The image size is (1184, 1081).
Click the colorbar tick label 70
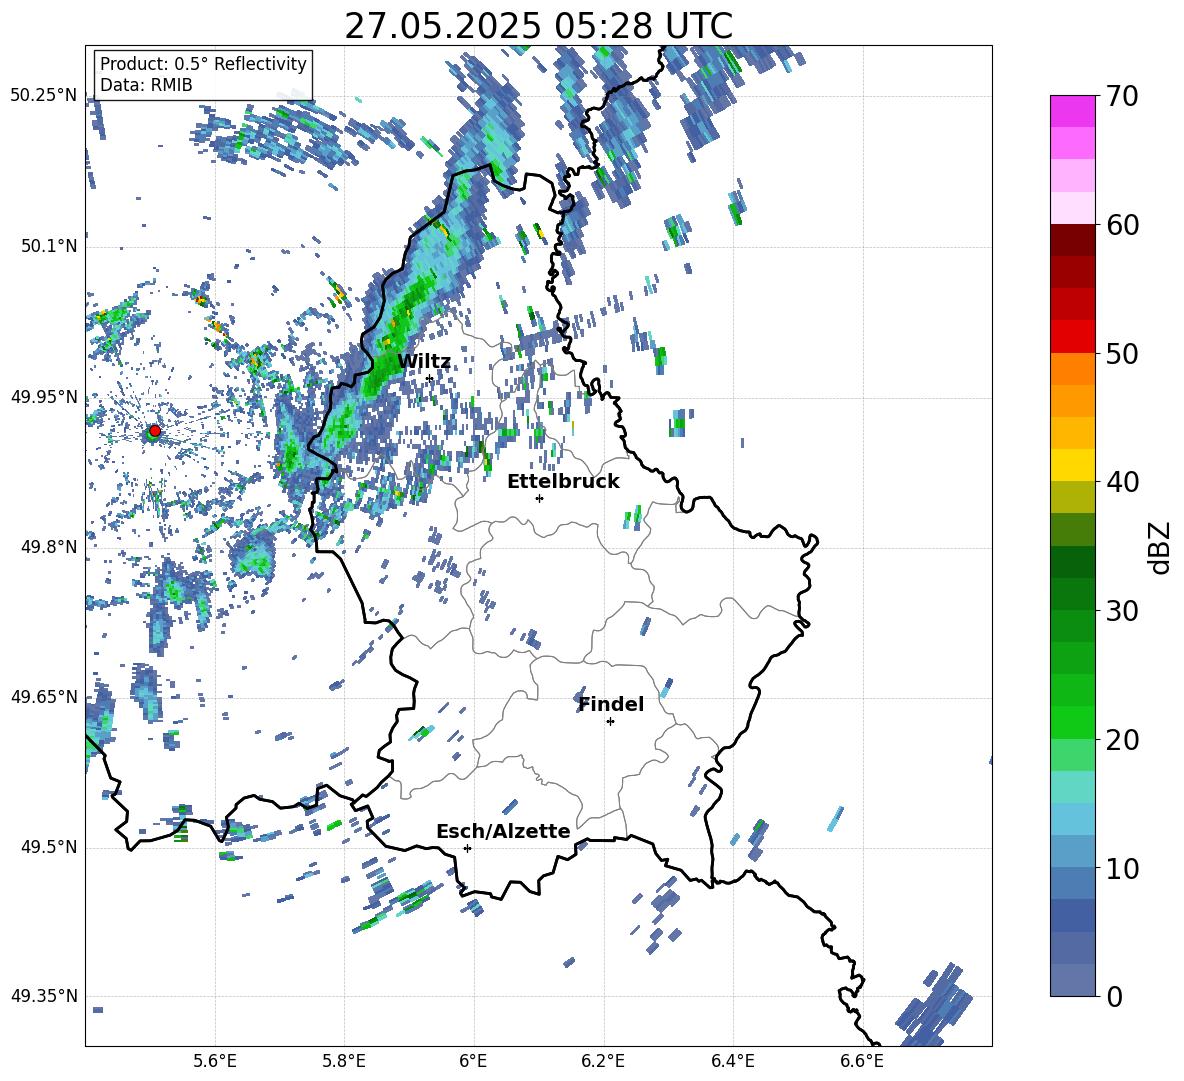1121,97
